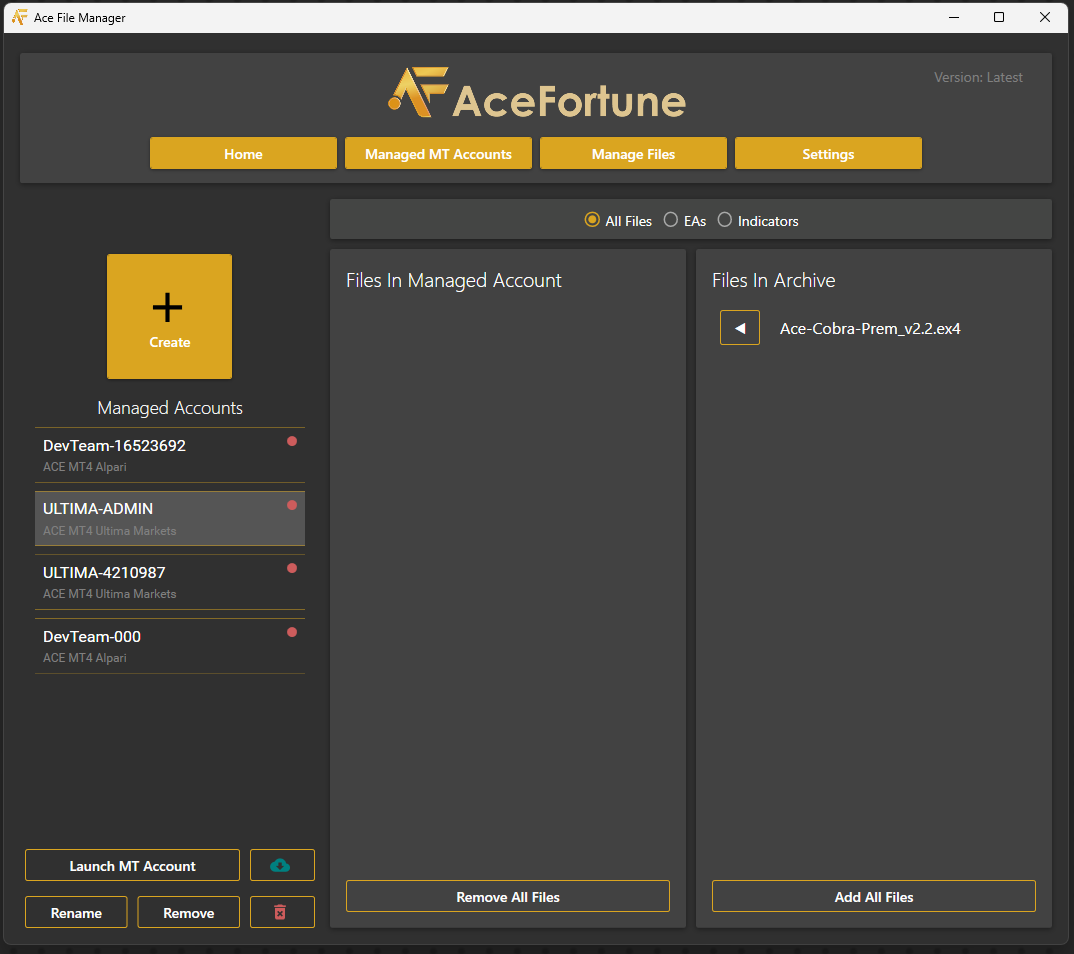Maximize the Ace File Manager window
1074x954 pixels.
999,17
